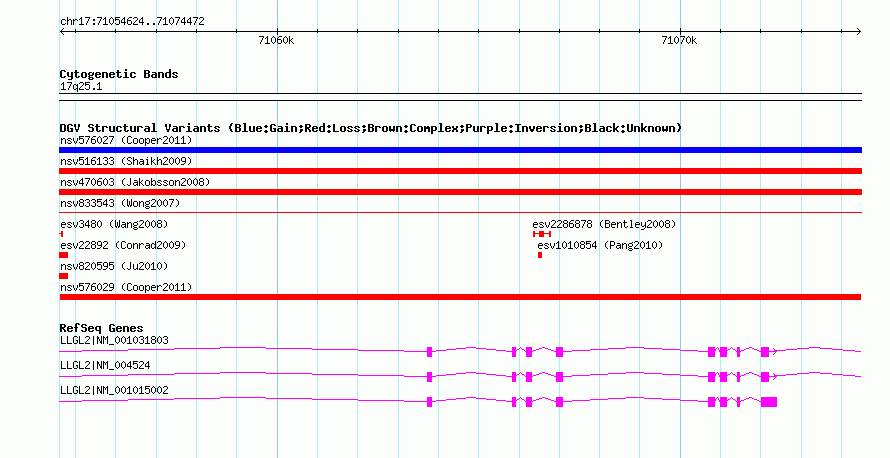Click the RefSeq Genes track title

click(x=102, y=328)
